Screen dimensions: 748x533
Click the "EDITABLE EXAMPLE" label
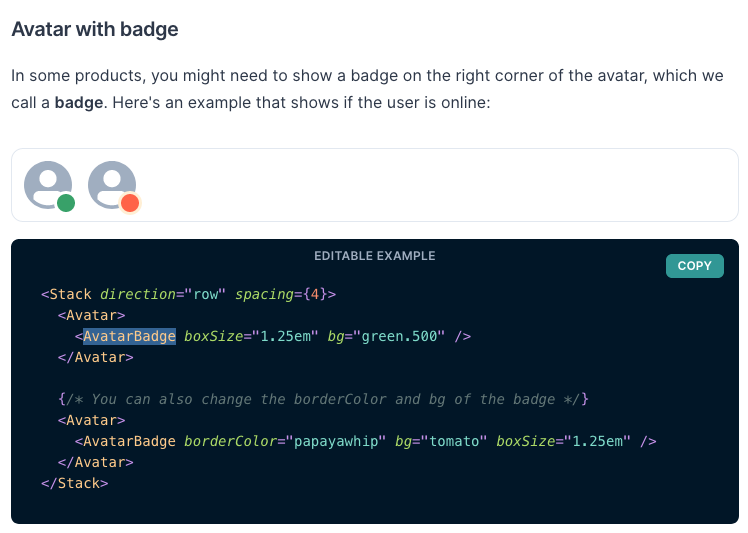[x=375, y=256]
